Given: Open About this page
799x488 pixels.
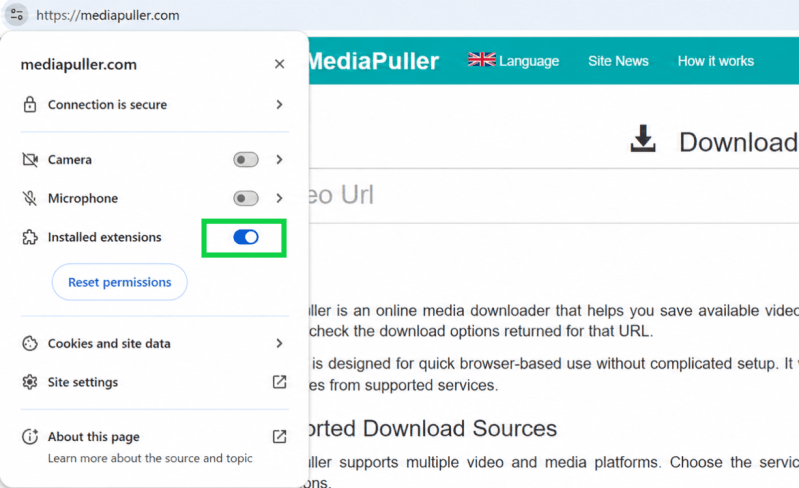Looking at the screenshot, I should pyautogui.click(x=154, y=446).
